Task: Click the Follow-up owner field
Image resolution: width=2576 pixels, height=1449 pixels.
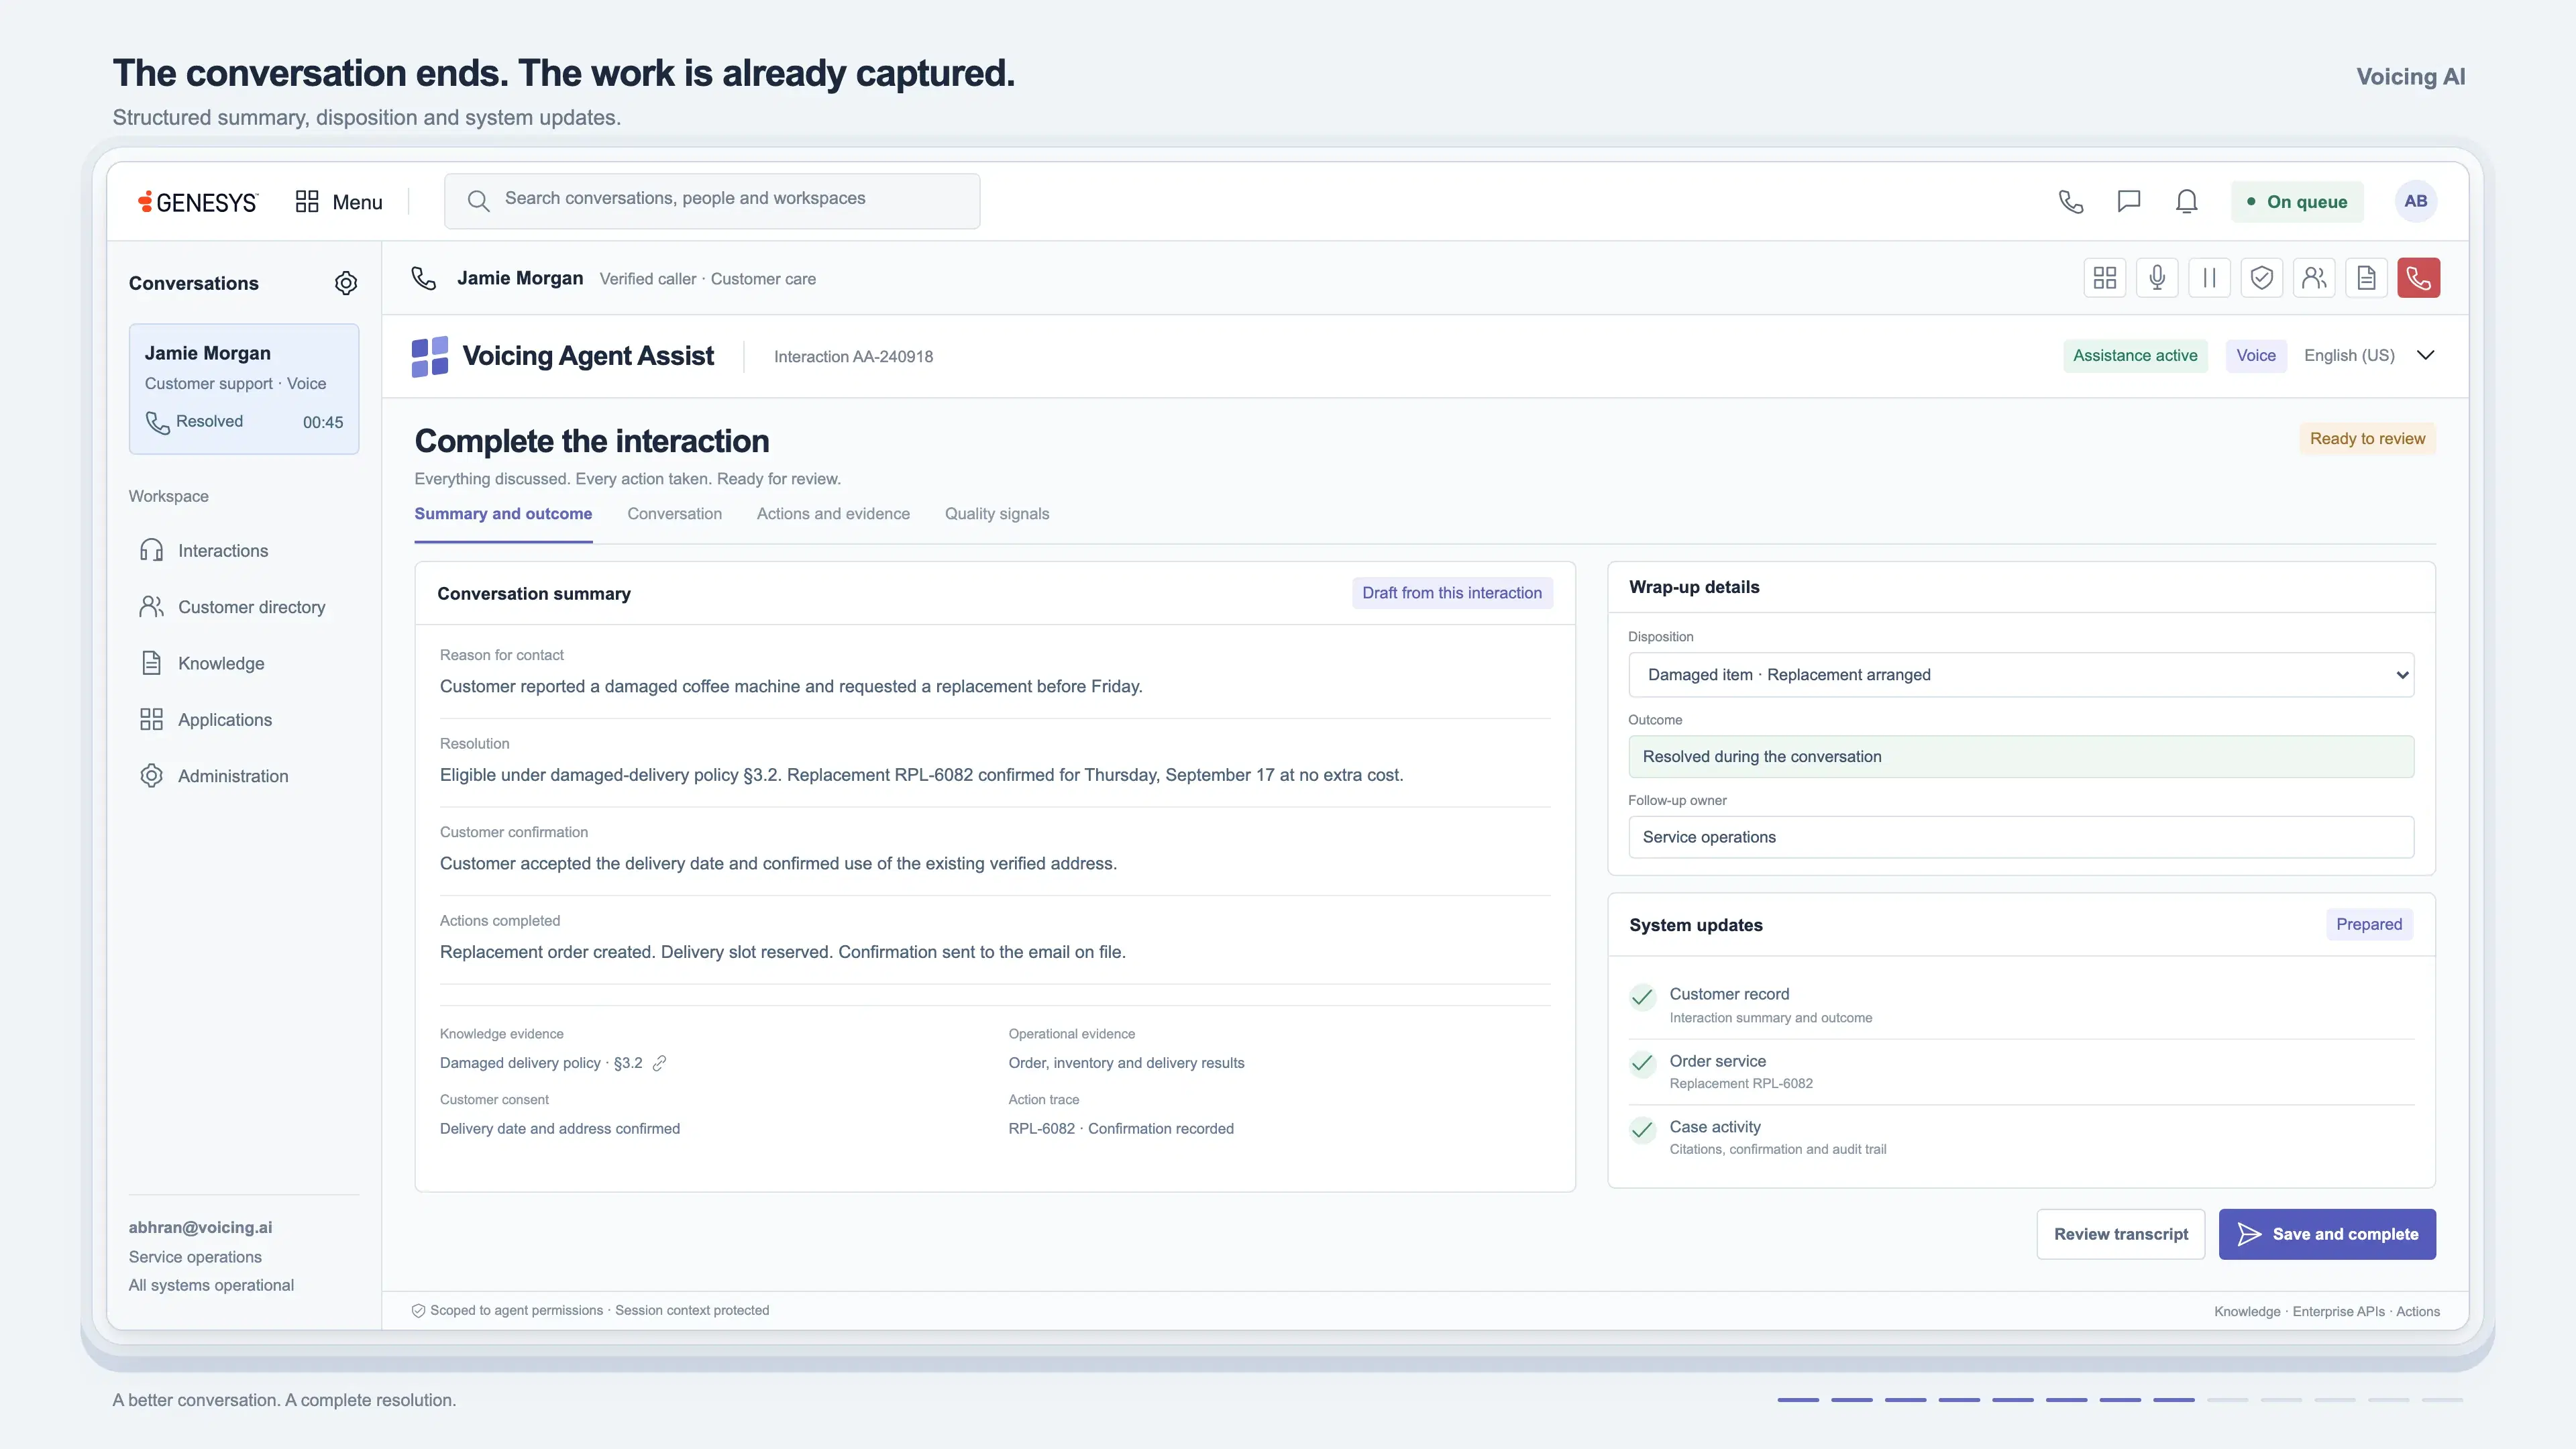Action: (2021, 837)
